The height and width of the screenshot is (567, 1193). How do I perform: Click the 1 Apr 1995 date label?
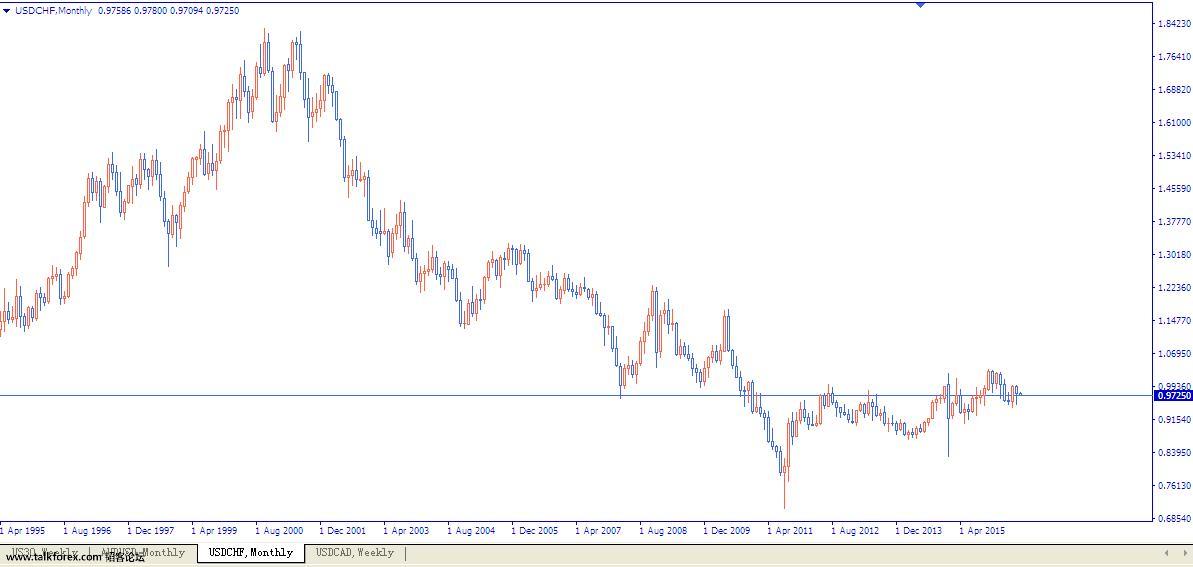(x=23, y=530)
